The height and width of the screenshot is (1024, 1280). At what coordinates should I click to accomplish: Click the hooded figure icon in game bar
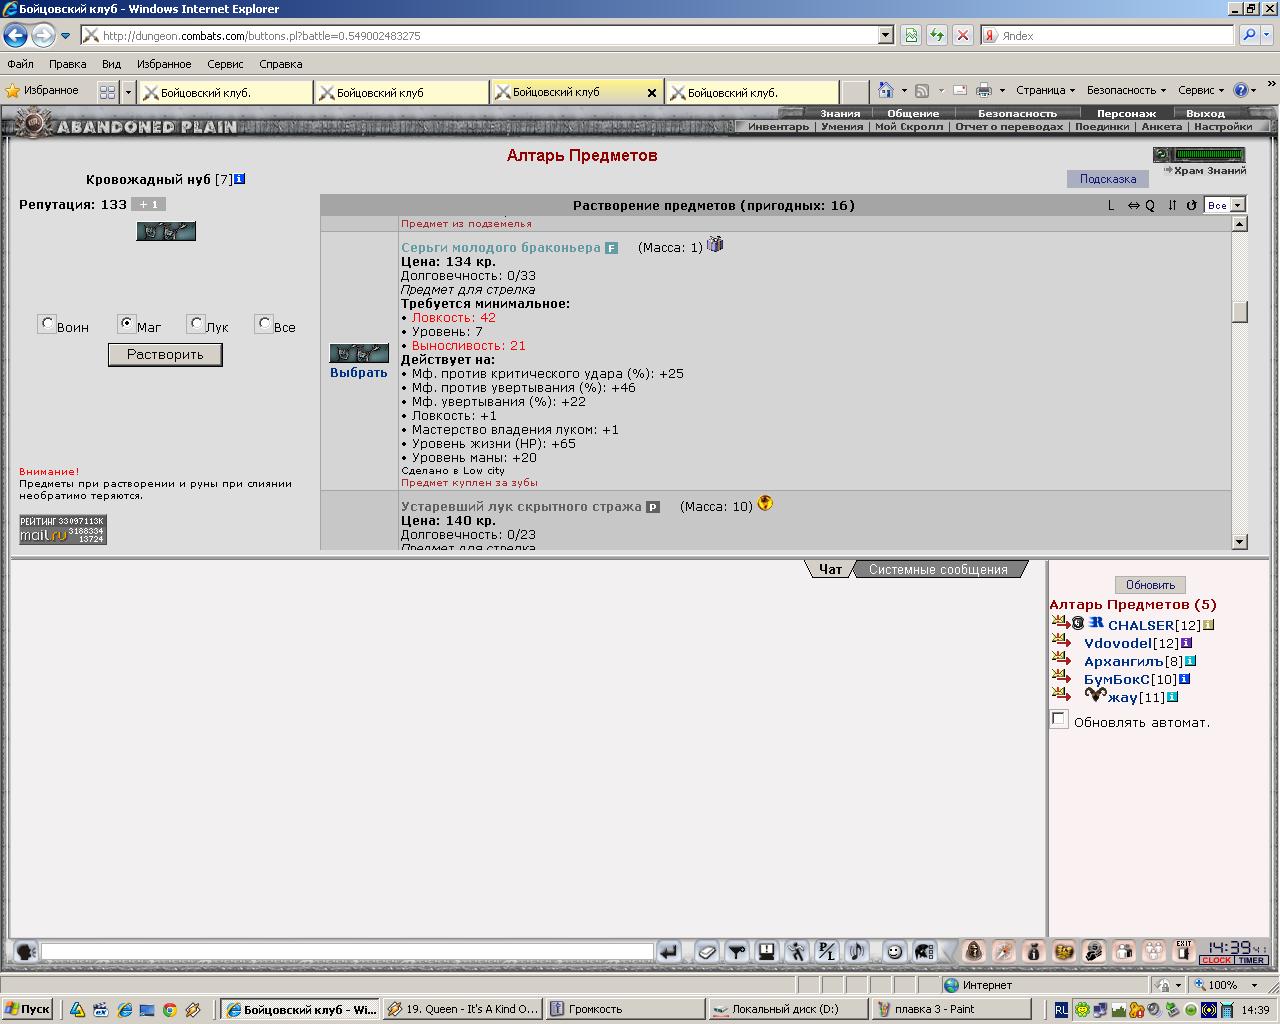(974, 951)
